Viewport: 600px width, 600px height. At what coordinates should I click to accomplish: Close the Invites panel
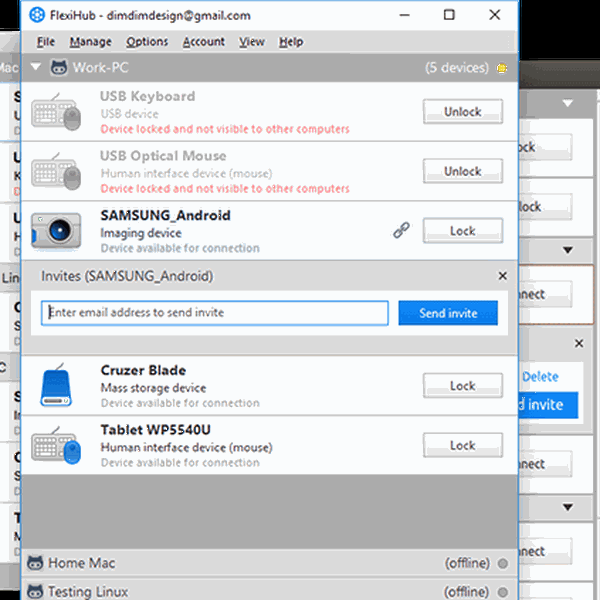502,276
